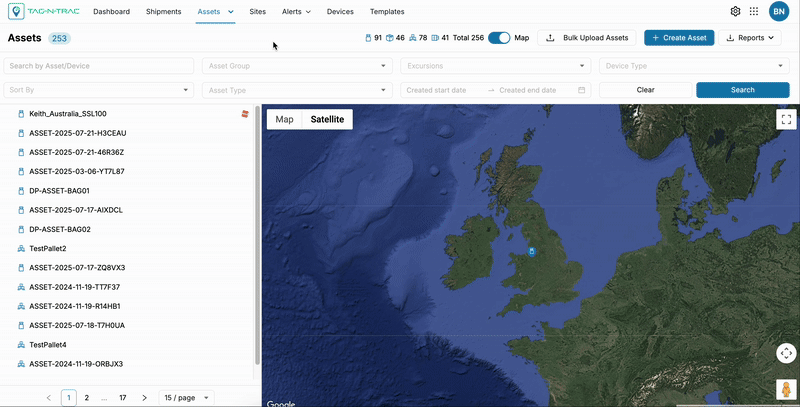Image resolution: width=800 pixels, height=407 pixels.
Task: Select page 1 in pagination
Action: point(69,398)
